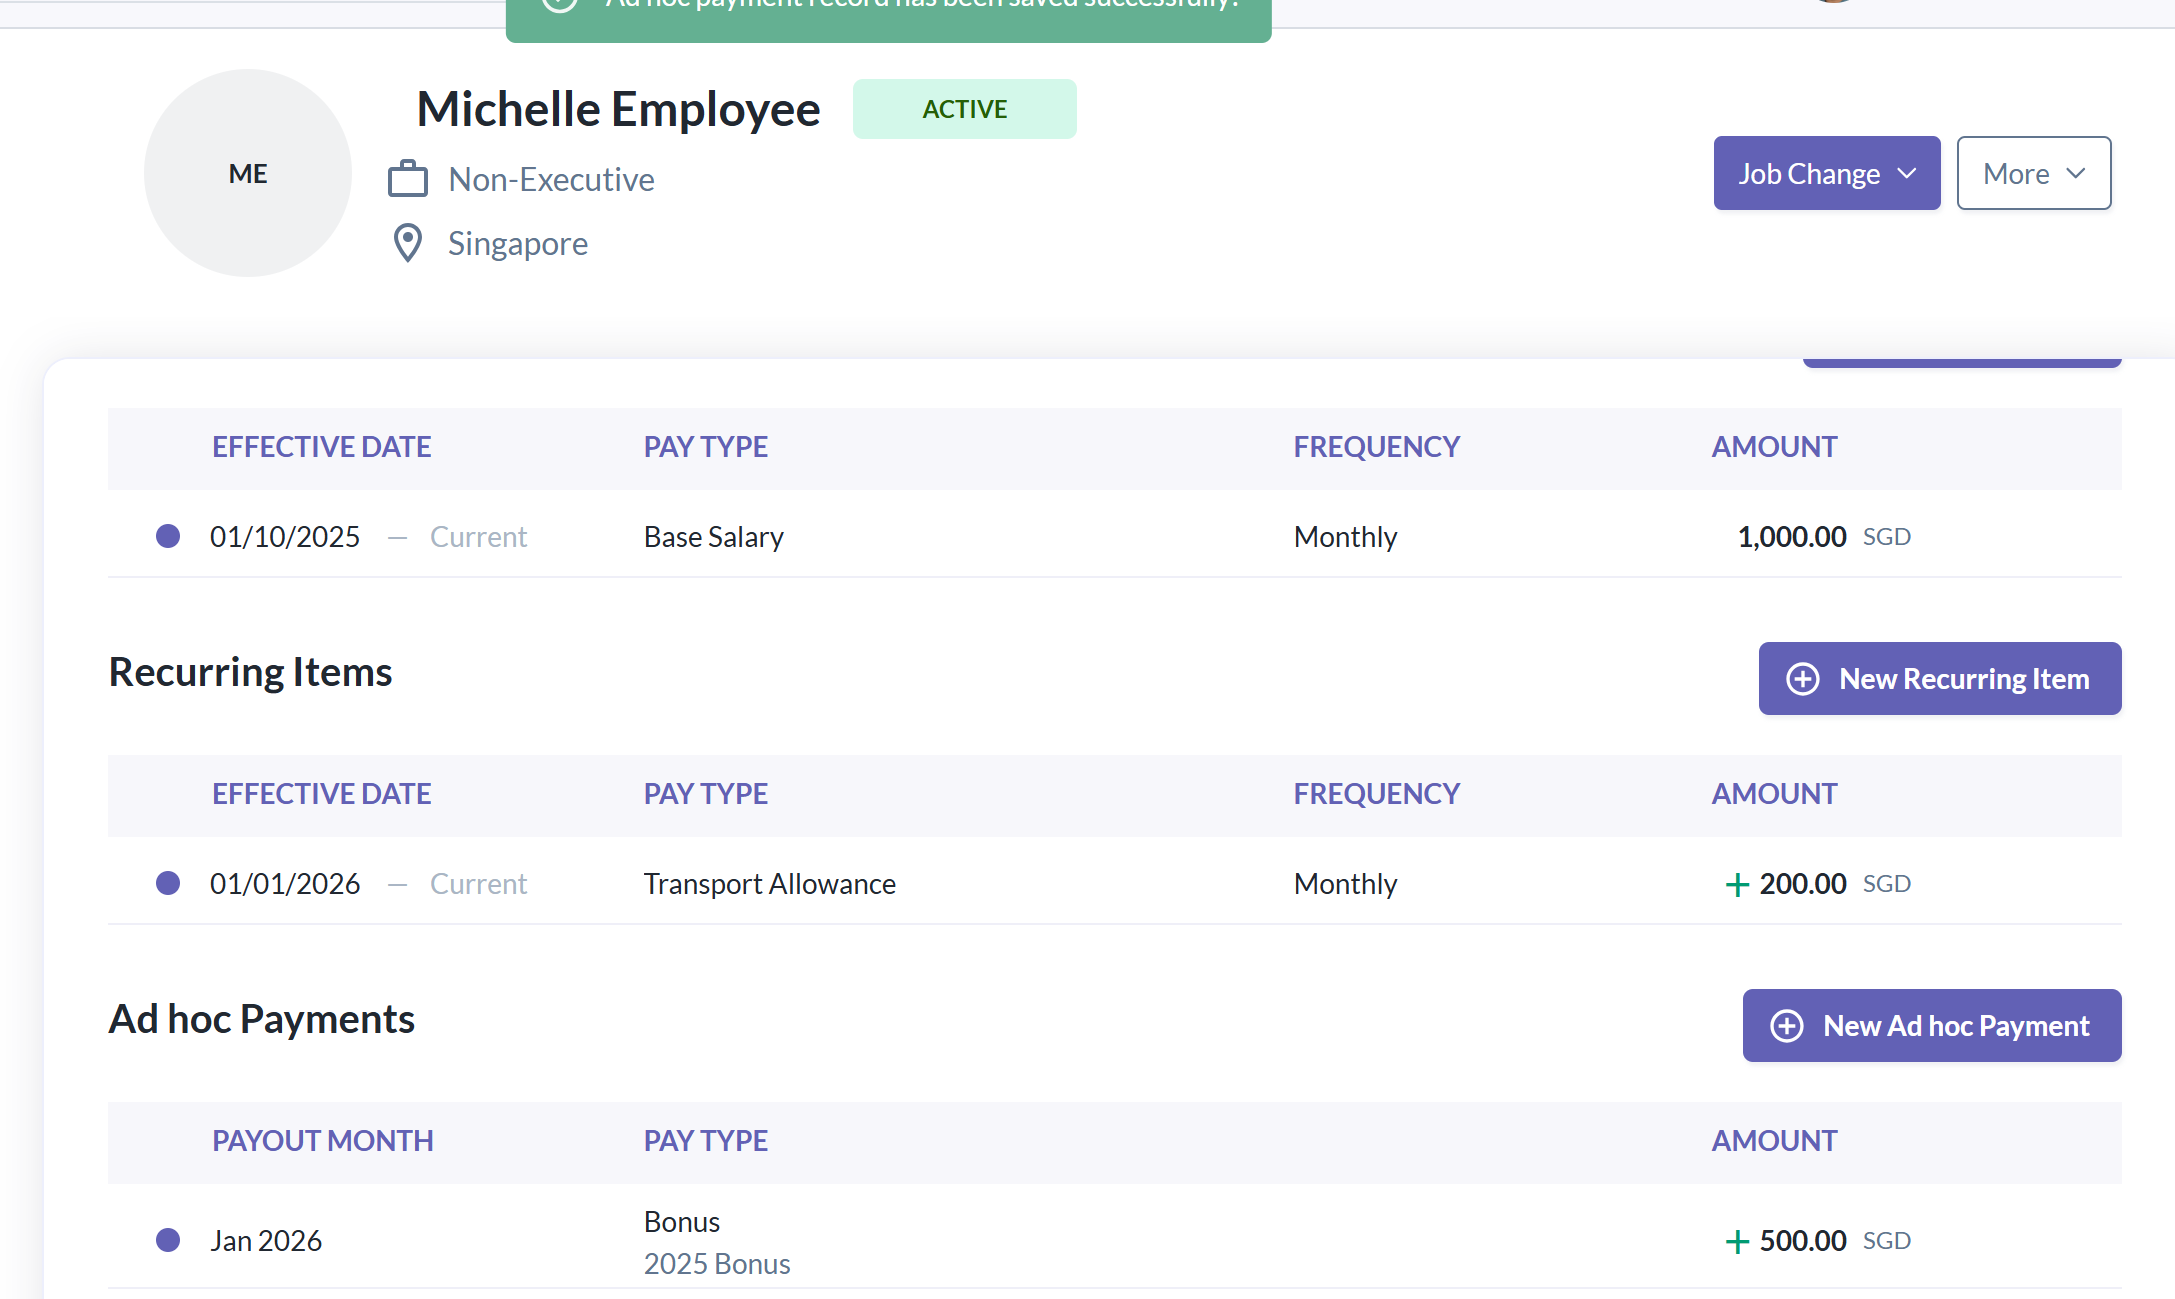
Task: Click the plus icon on New Ad hoc Payment
Action: point(1786,1026)
